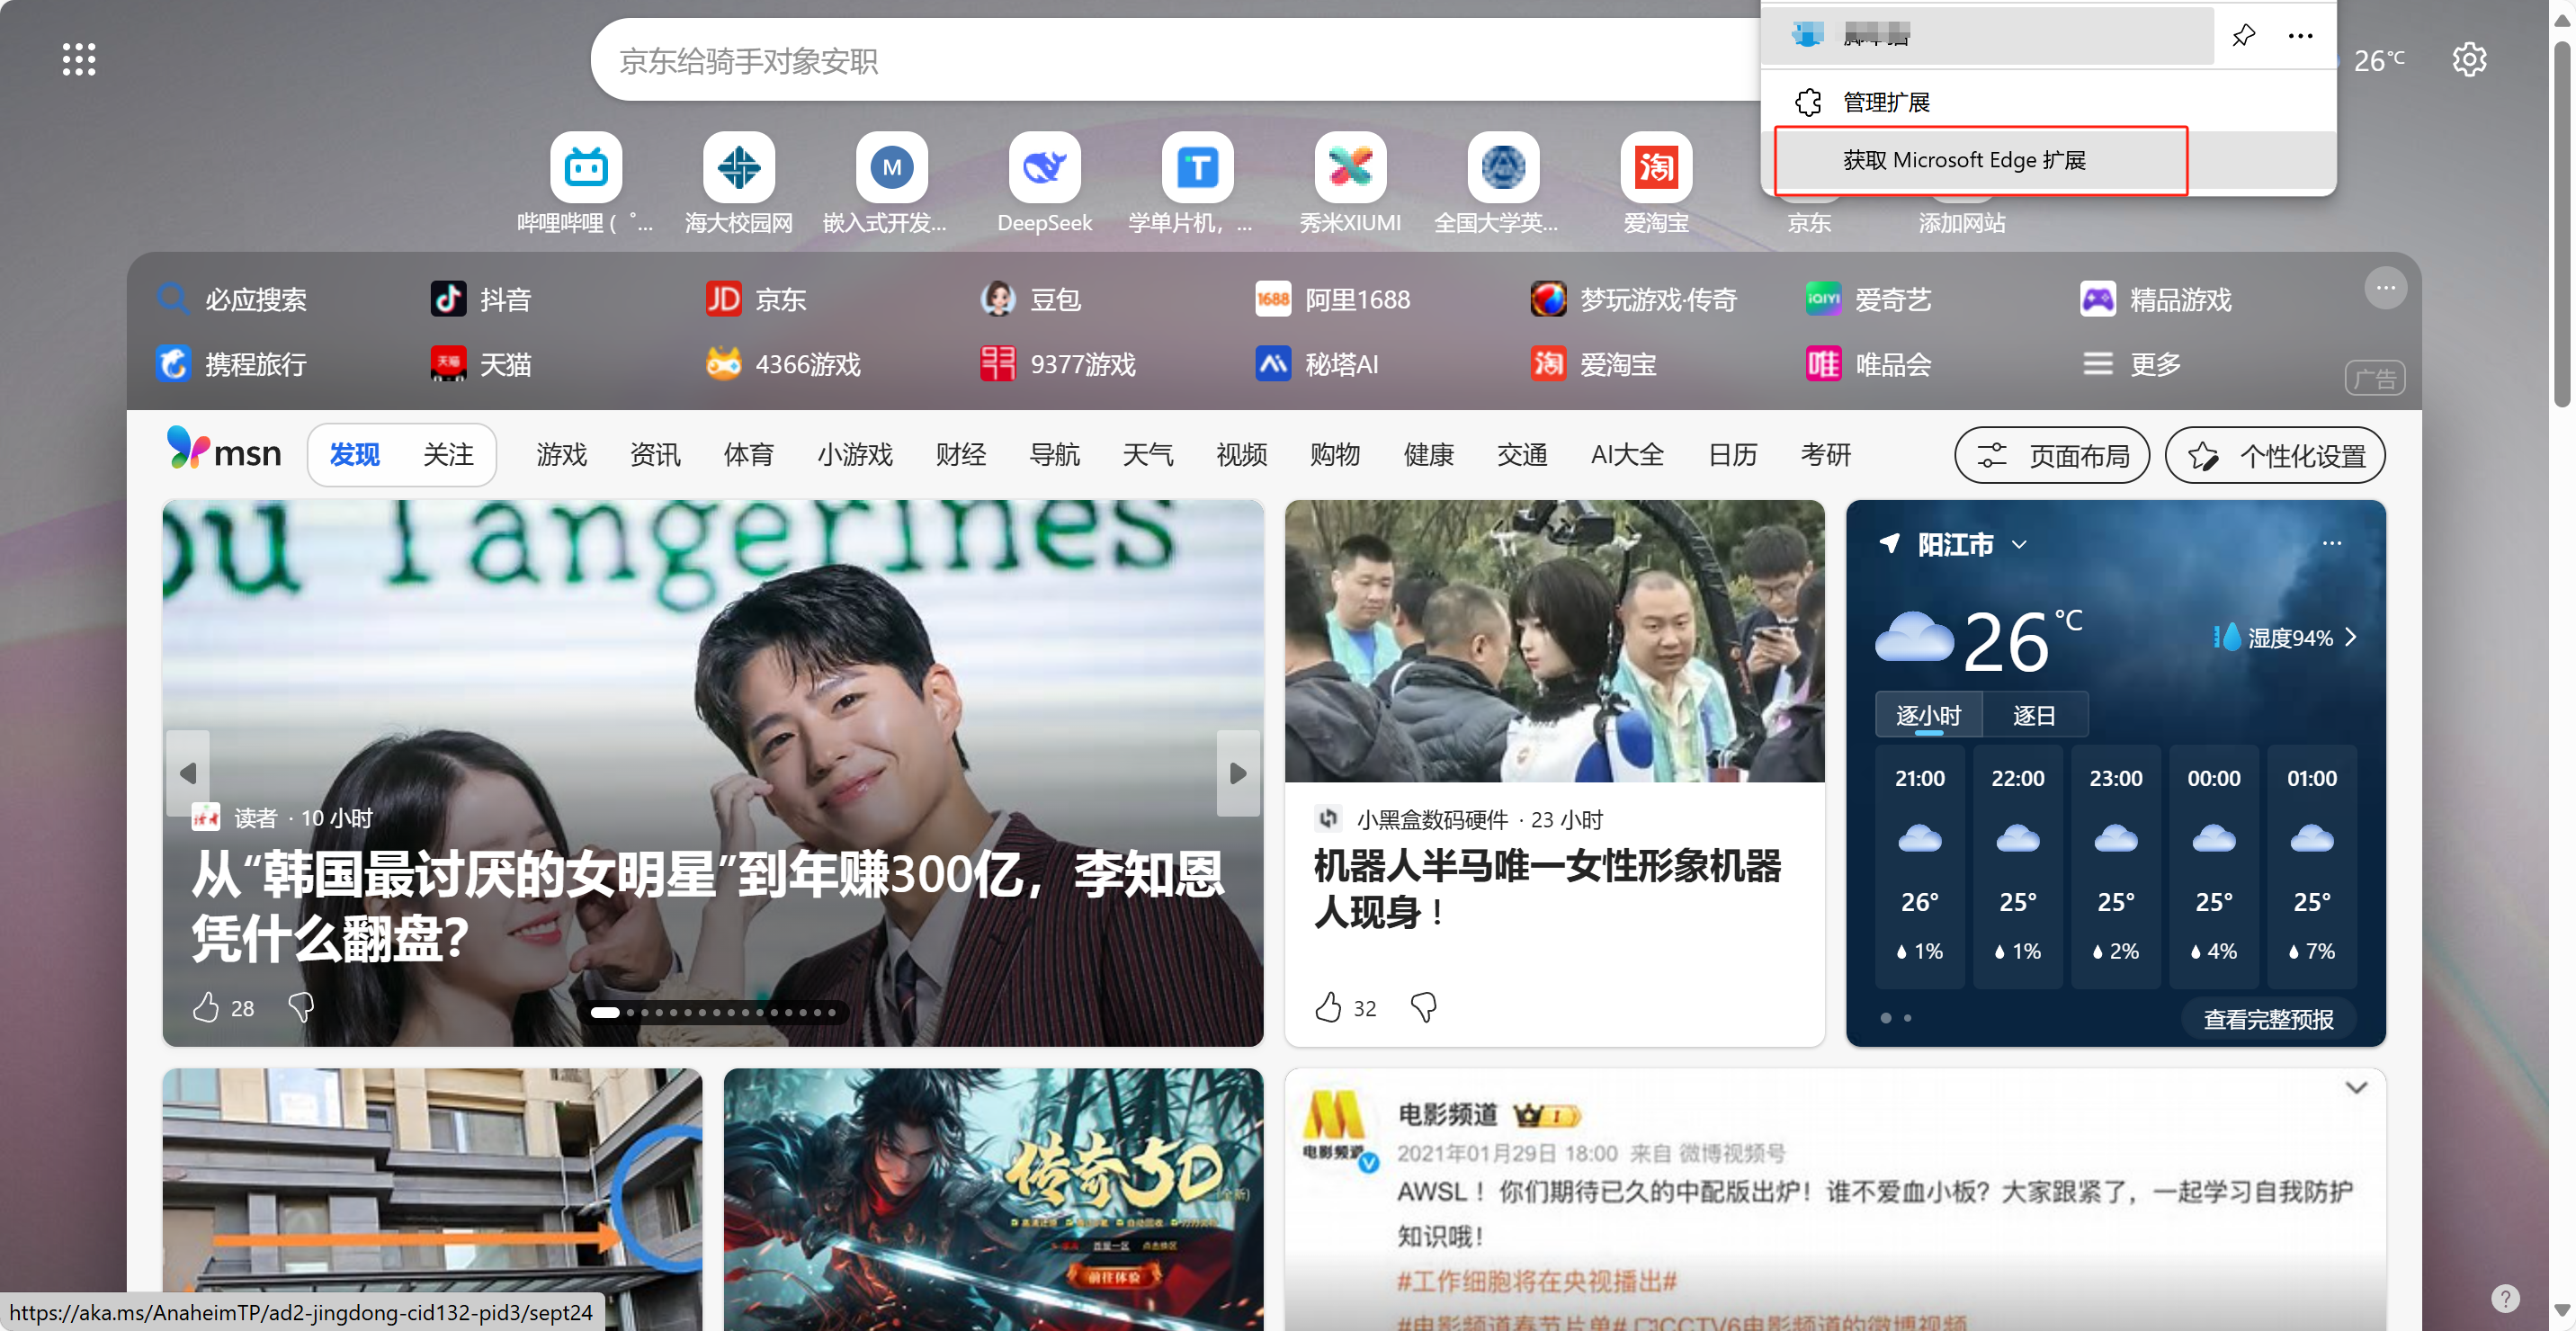This screenshot has height=1331, width=2576.
Task: Open the 爱淘宝 quick link tile
Action: click(1655, 167)
